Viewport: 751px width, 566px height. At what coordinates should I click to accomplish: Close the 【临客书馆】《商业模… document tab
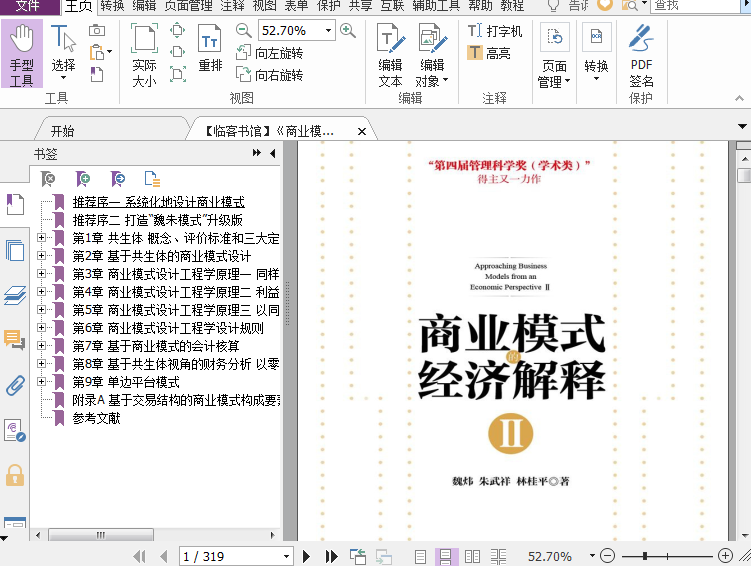coord(362,131)
